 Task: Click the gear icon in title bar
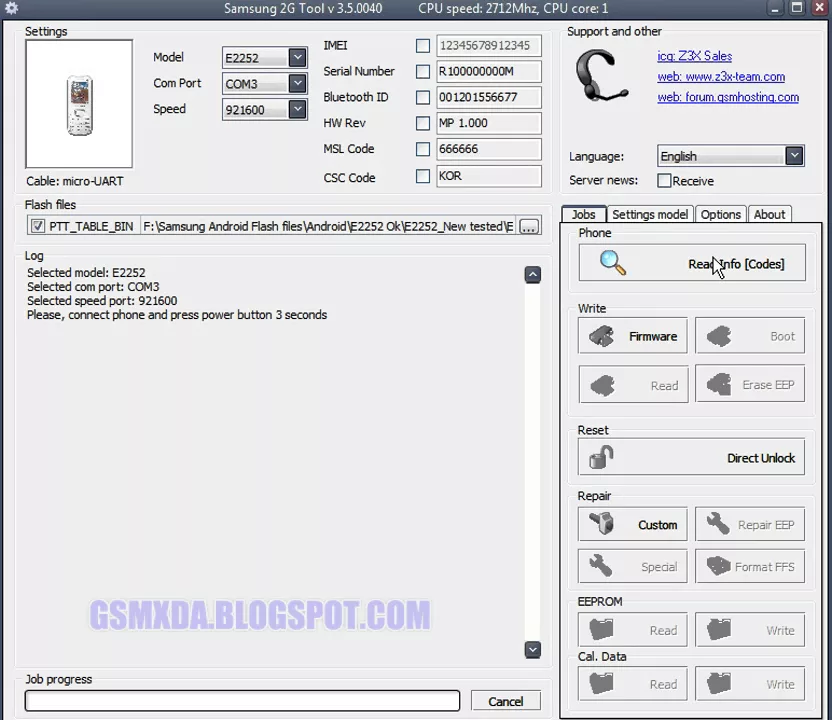11,8
